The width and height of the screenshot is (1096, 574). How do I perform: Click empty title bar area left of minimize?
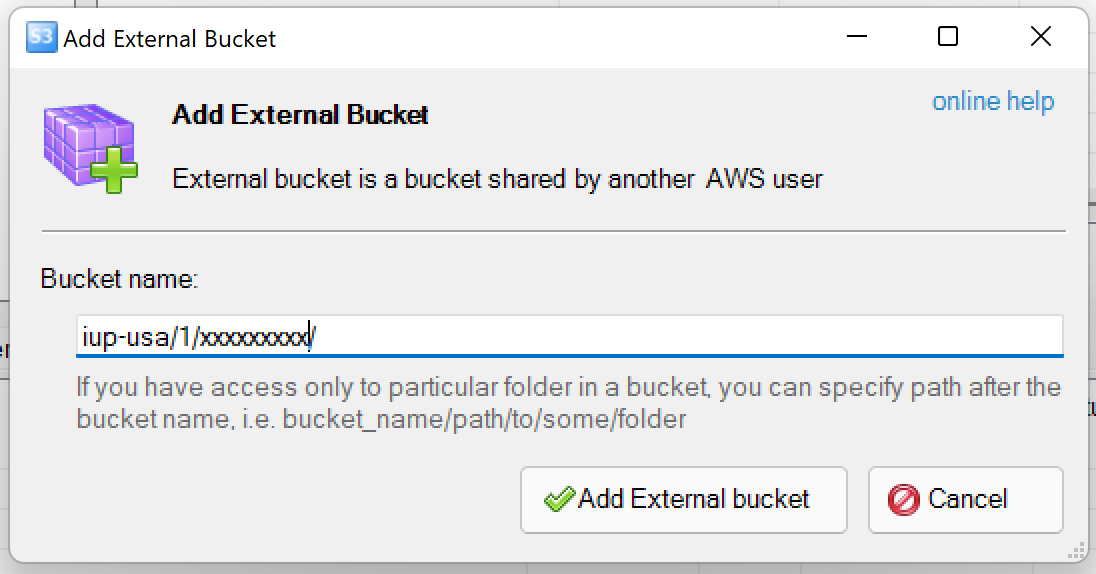[550, 38]
